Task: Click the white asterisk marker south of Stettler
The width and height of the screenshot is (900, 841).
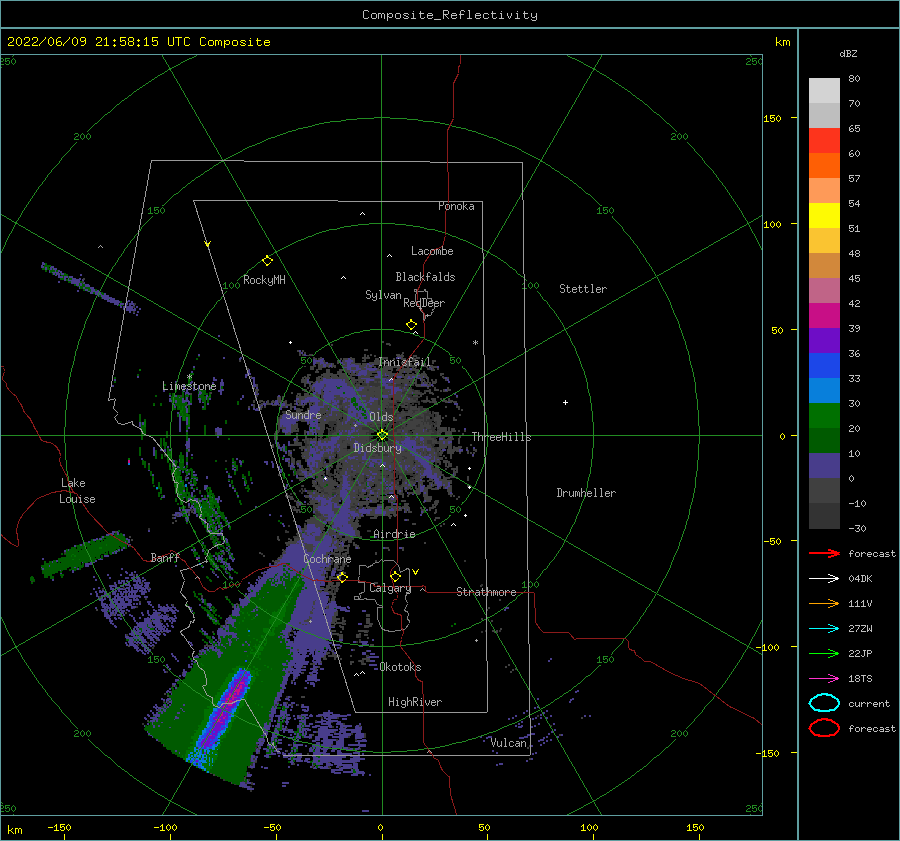Action: point(475,343)
